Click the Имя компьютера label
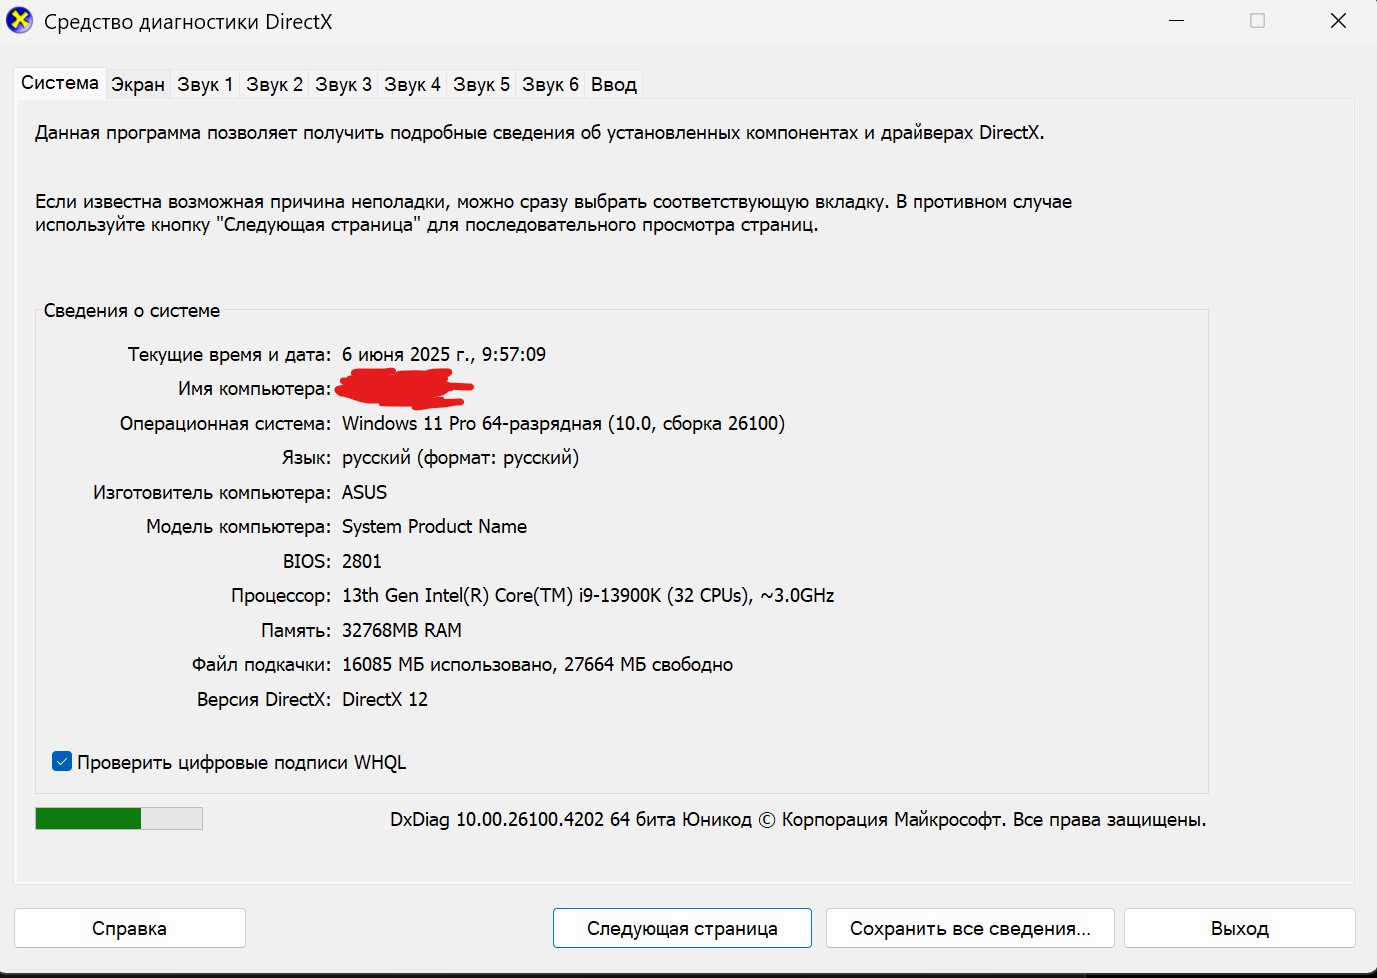 click(x=255, y=389)
